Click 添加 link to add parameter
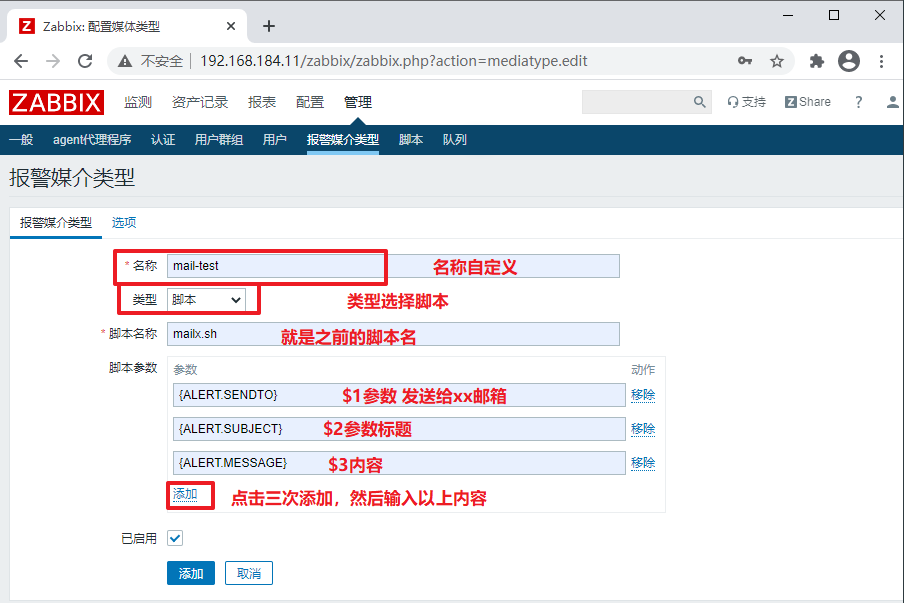Image resolution: width=904 pixels, height=603 pixels. [x=185, y=495]
